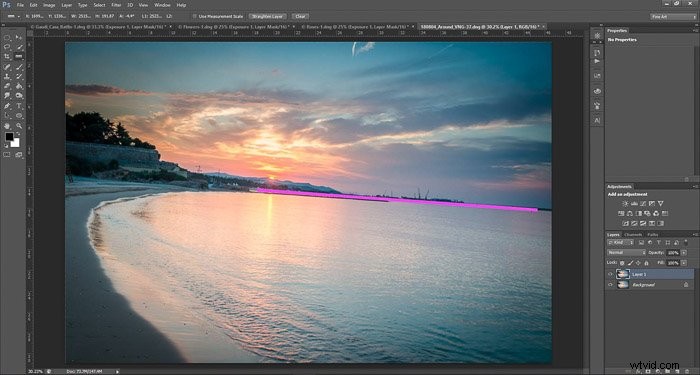Screen dimensions: 700x375
Task: Click the Opacity value field
Action: coord(673,253)
